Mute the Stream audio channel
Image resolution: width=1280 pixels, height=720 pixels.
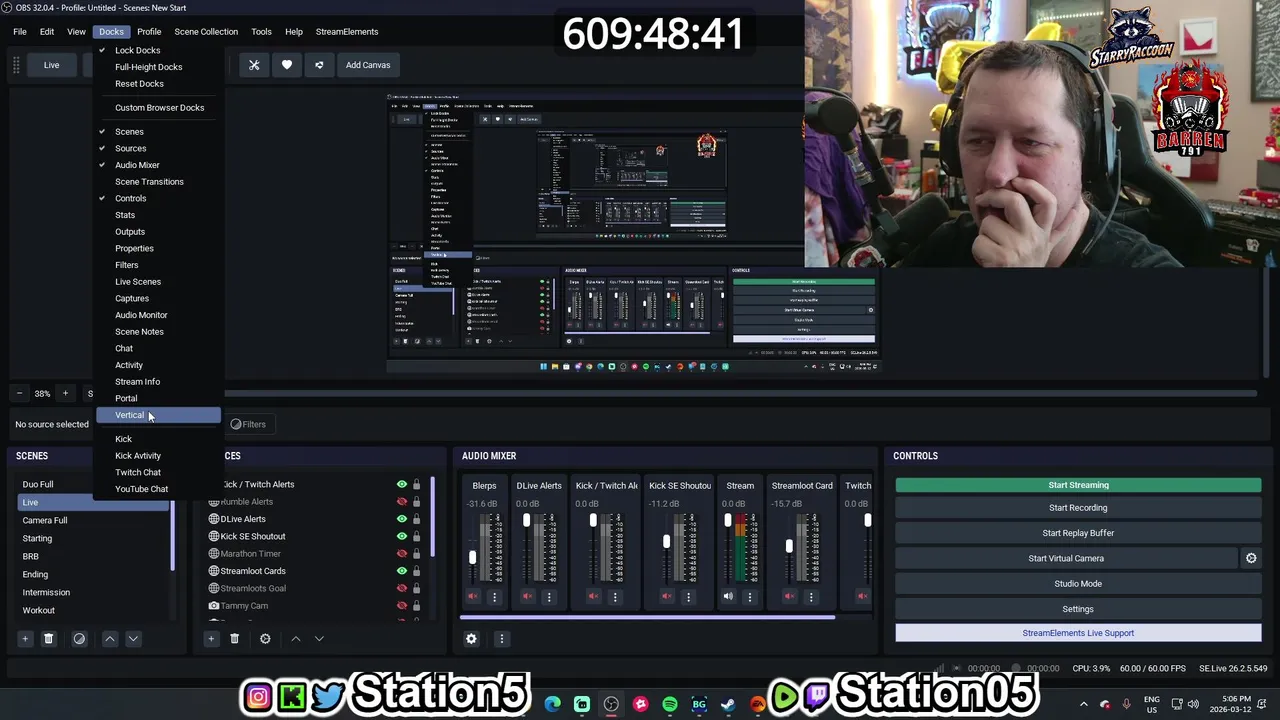728,597
